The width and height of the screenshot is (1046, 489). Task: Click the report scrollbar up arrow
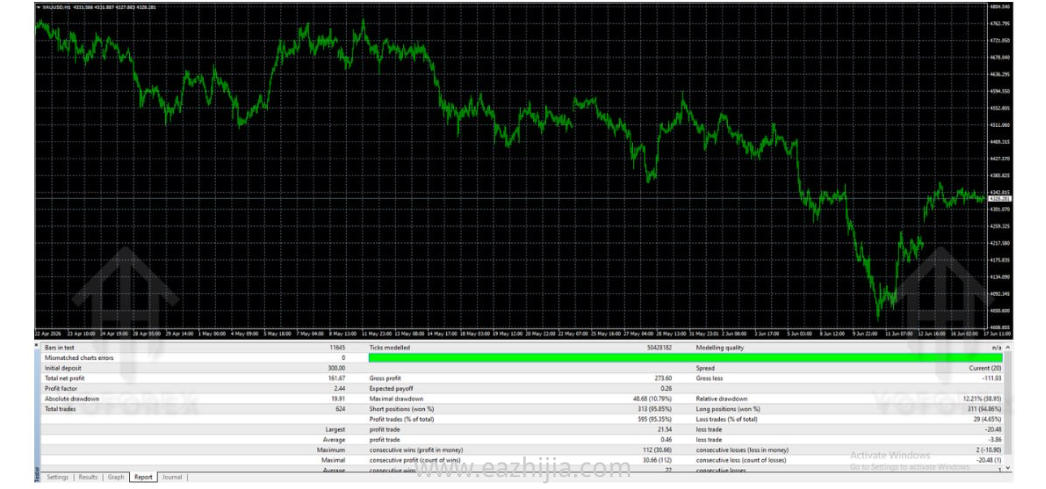click(x=1007, y=348)
